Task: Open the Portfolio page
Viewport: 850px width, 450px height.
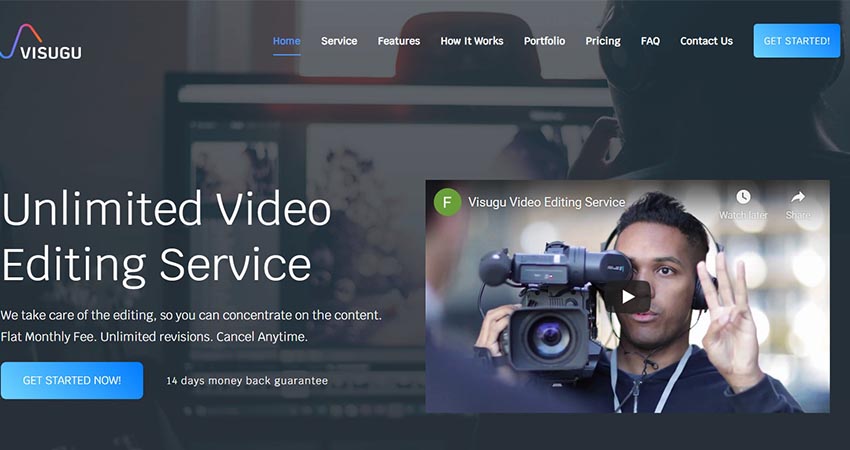Action: (x=544, y=41)
